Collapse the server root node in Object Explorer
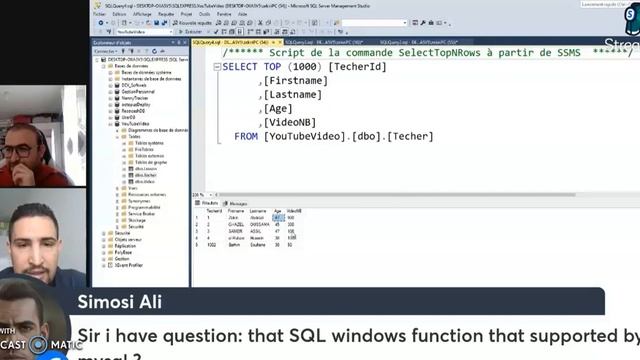This screenshot has height=360, width=640. [x=98, y=60]
